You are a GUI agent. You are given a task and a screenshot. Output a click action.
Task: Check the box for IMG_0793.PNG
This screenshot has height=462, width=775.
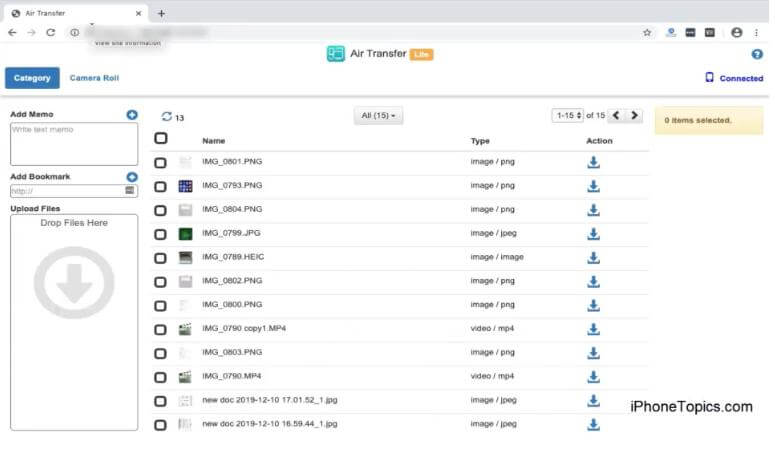tap(161, 186)
